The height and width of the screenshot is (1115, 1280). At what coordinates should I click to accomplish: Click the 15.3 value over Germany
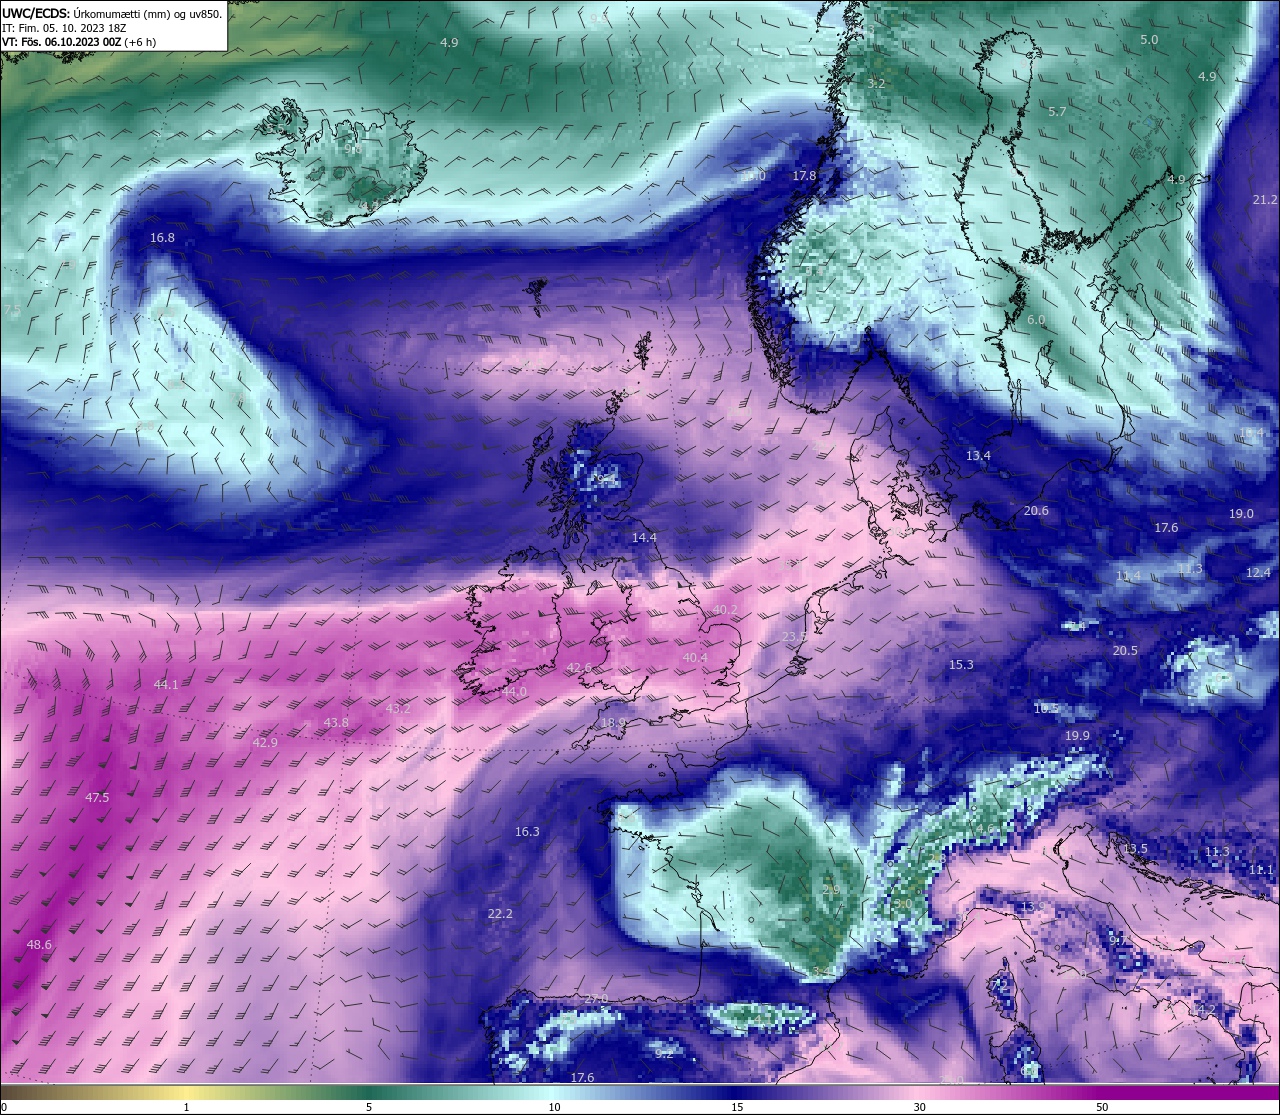pyautogui.click(x=961, y=665)
